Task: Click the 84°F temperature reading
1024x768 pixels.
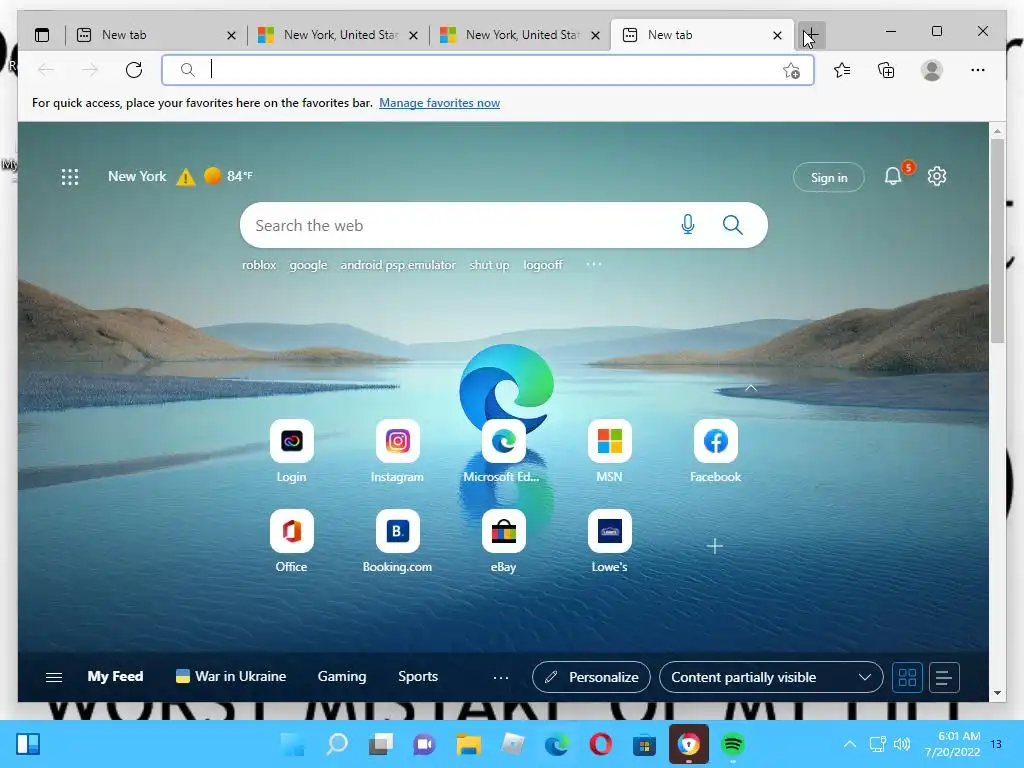Action: (x=239, y=176)
